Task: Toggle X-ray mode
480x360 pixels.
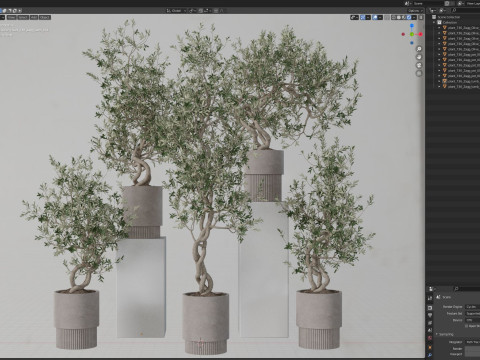Action: [x=387, y=17]
